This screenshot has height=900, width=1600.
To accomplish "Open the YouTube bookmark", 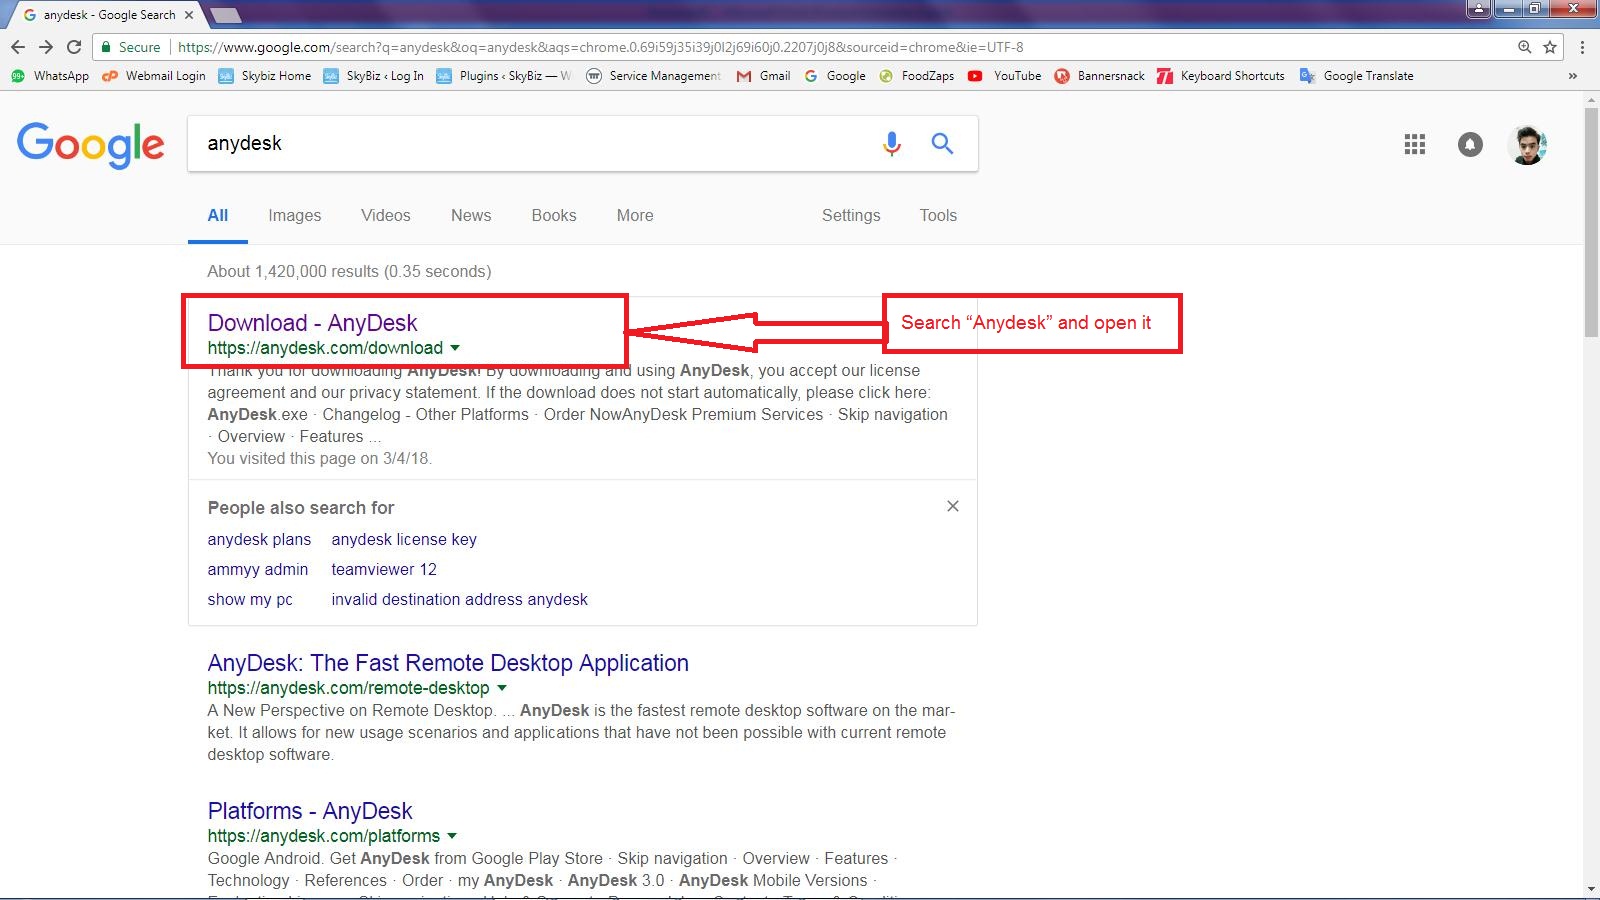I will tap(1005, 76).
